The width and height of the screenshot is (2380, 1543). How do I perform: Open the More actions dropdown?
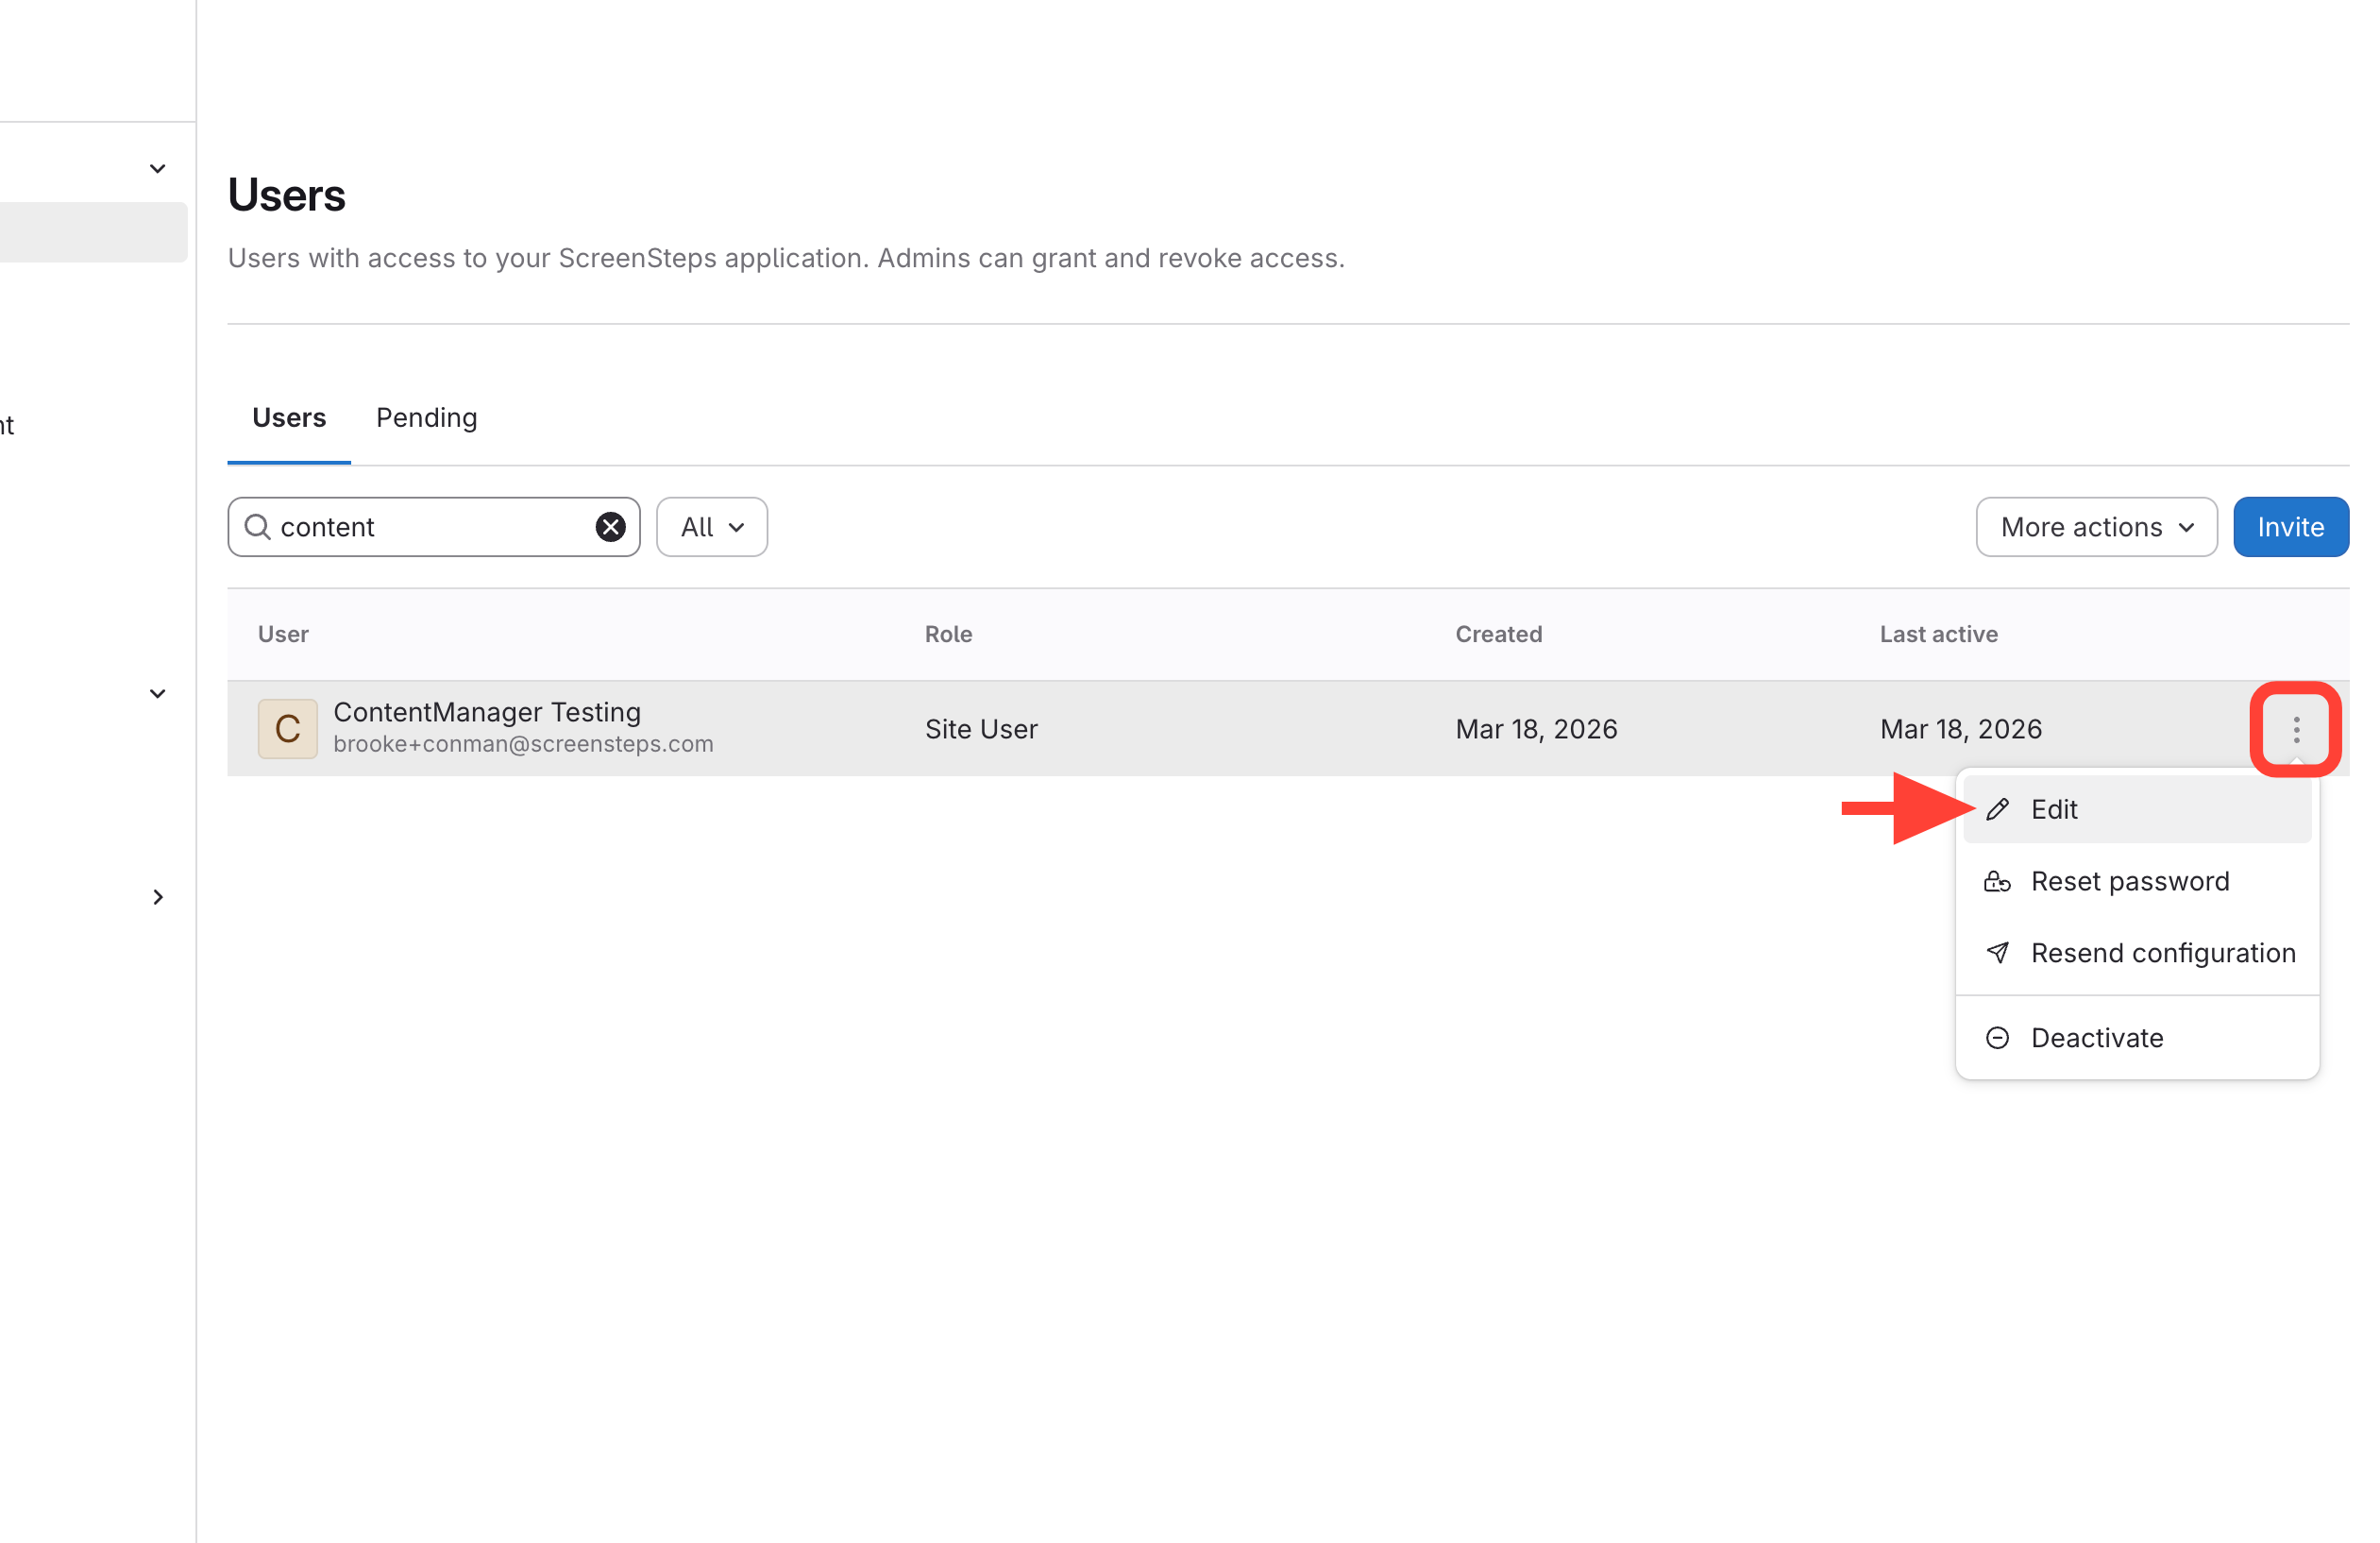pos(2096,527)
